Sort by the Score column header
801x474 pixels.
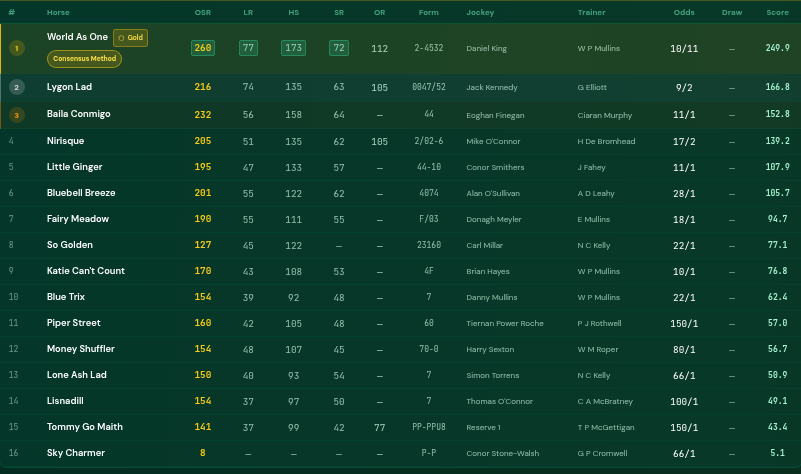click(x=778, y=12)
